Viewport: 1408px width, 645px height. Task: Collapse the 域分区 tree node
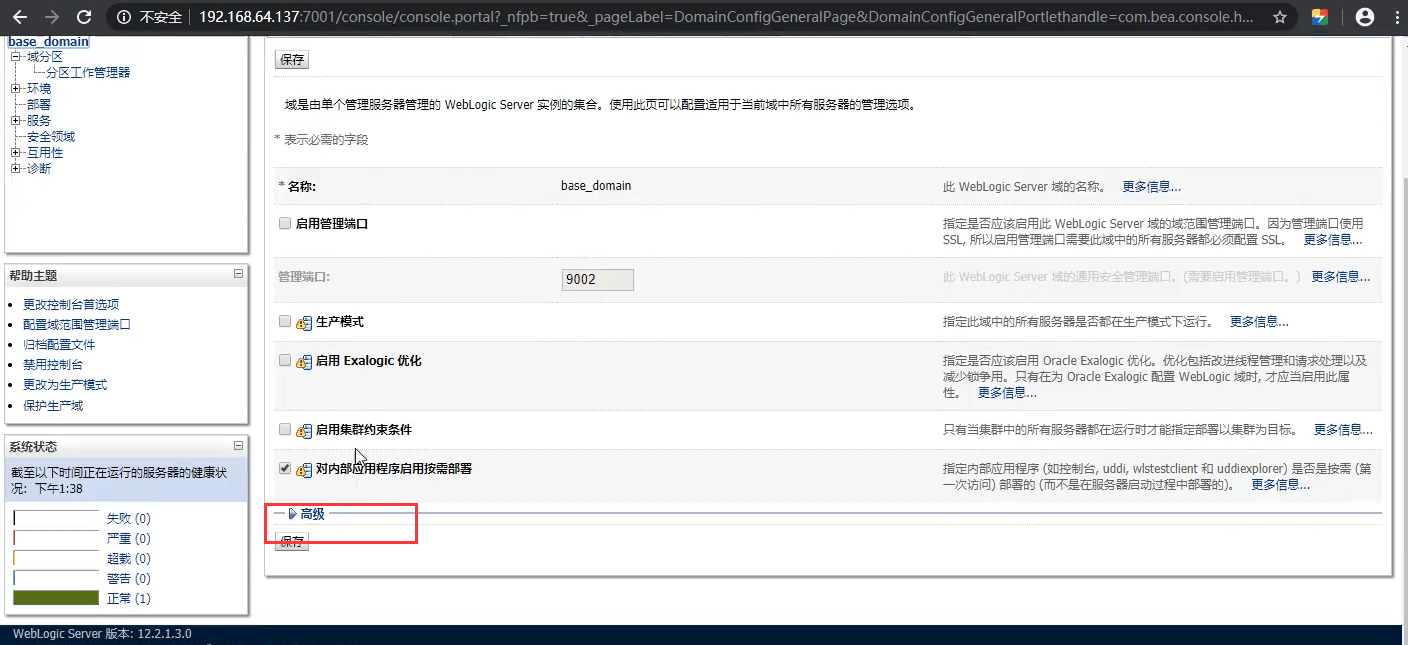pyautogui.click(x=15, y=57)
